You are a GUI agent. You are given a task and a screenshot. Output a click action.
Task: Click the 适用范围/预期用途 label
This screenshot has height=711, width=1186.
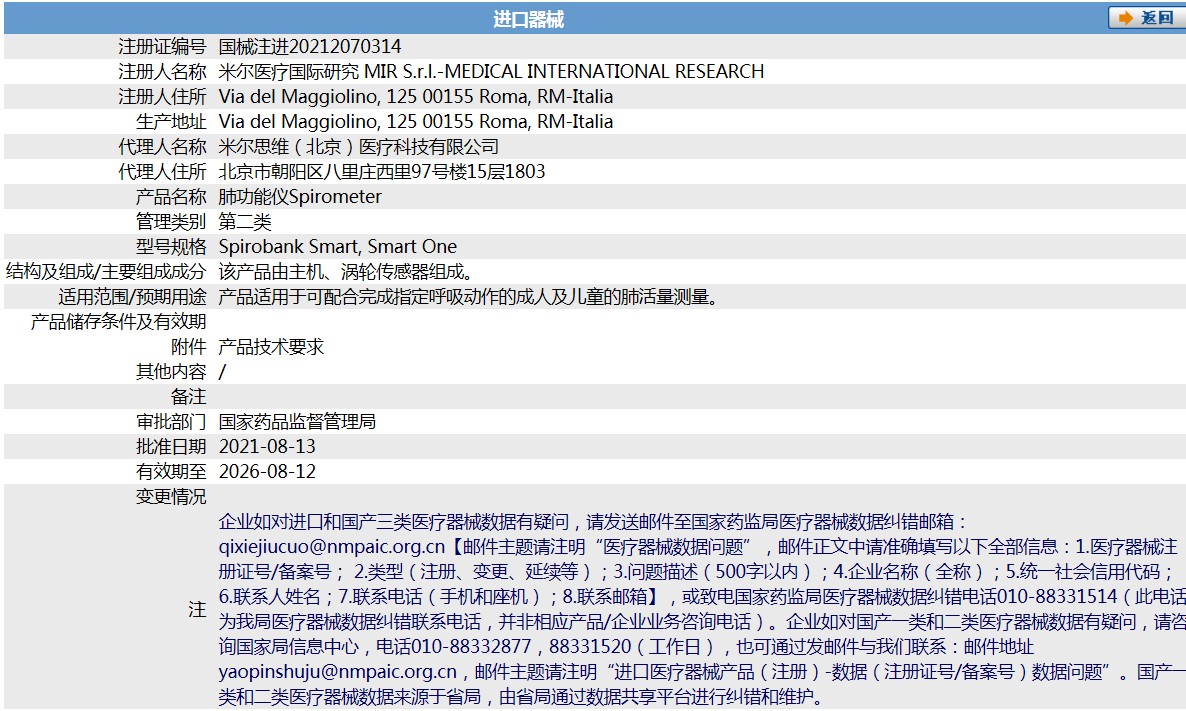[132, 297]
